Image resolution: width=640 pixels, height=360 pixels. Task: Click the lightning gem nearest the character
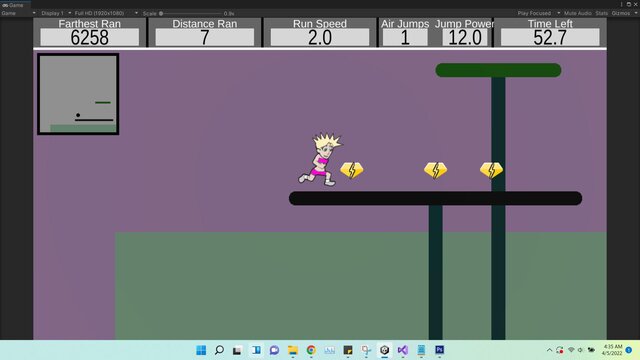(x=352, y=170)
